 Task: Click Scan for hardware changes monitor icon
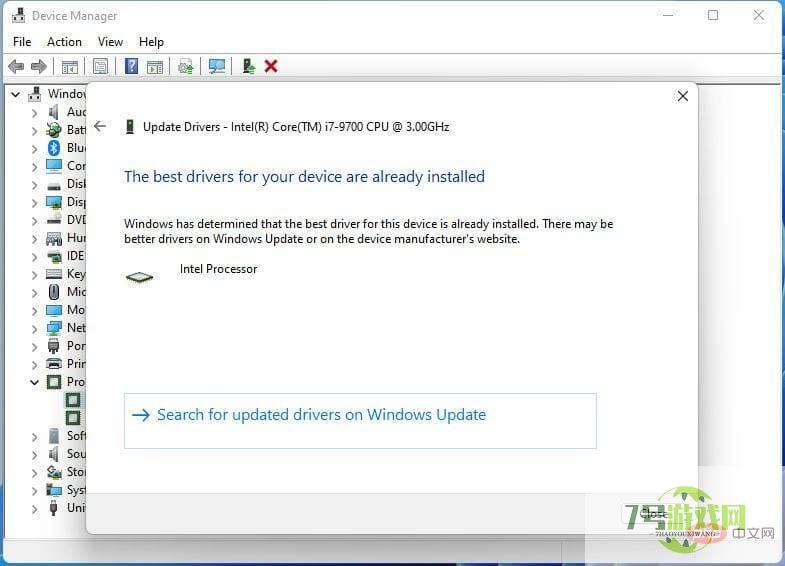(217, 66)
